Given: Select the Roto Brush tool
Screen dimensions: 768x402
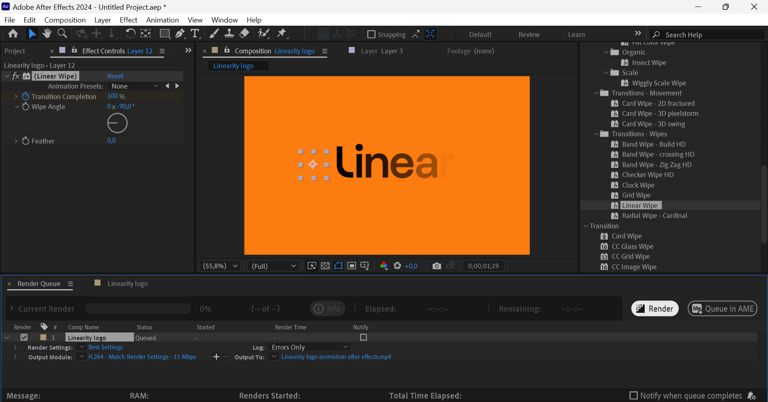Looking at the screenshot, I should coord(264,34).
